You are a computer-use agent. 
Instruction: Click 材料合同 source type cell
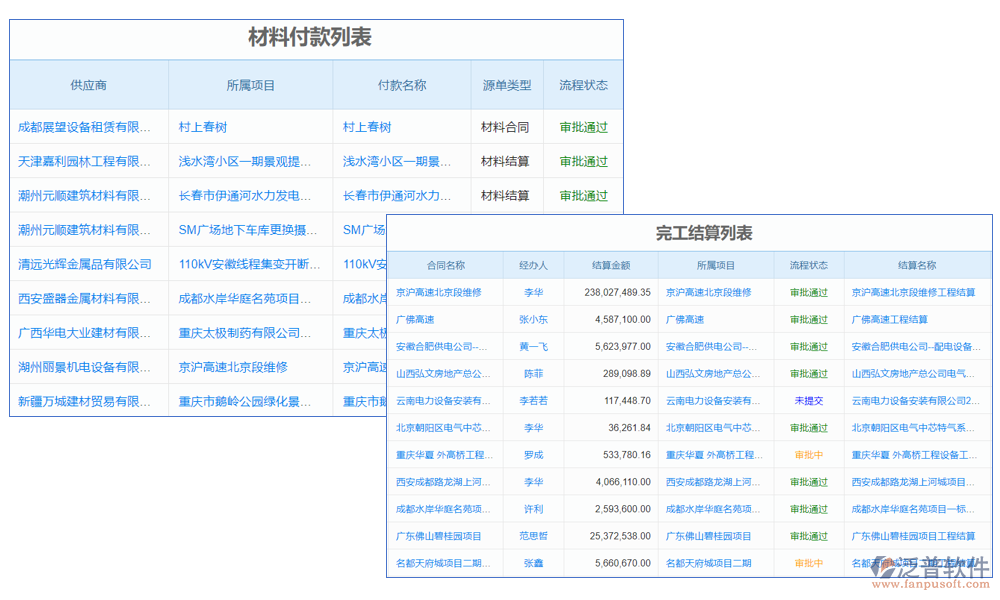tap(506, 126)
